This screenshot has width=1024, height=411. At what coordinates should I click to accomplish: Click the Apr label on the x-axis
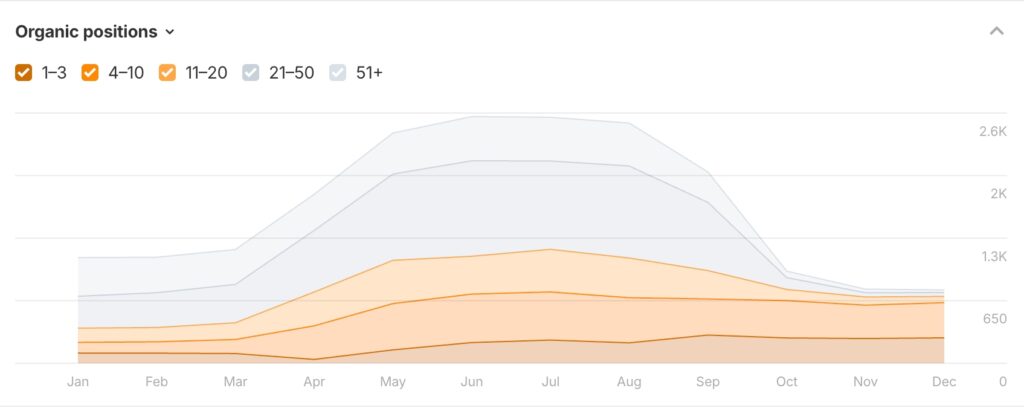314,381
